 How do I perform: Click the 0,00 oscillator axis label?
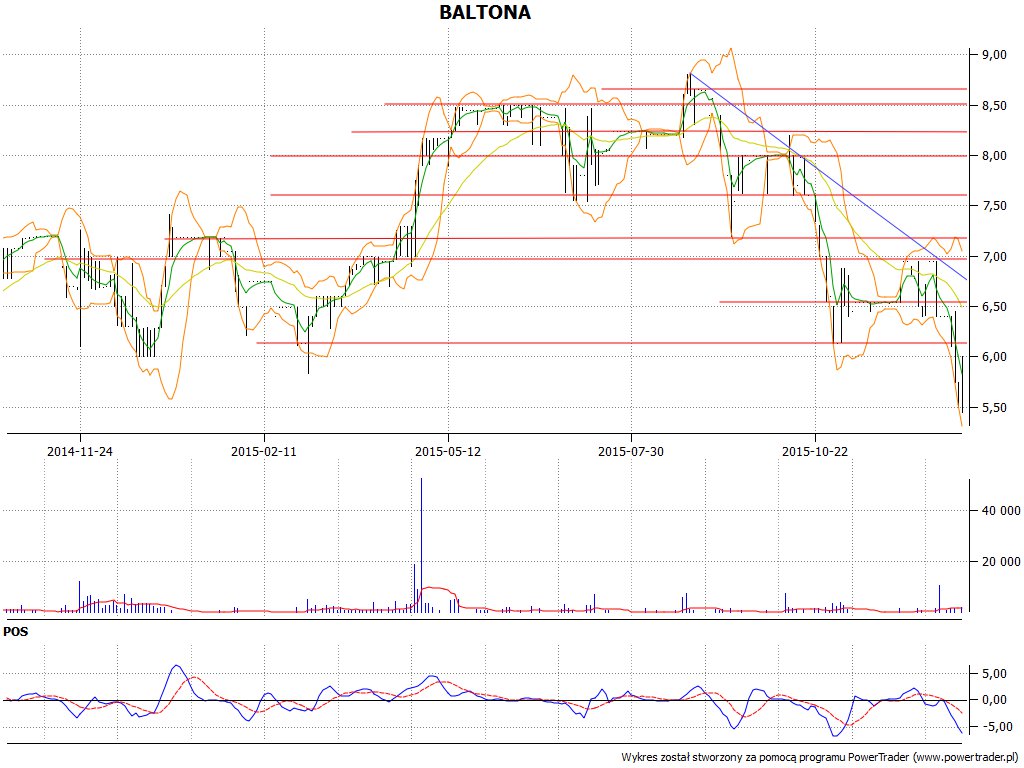[x=994, y=700]
